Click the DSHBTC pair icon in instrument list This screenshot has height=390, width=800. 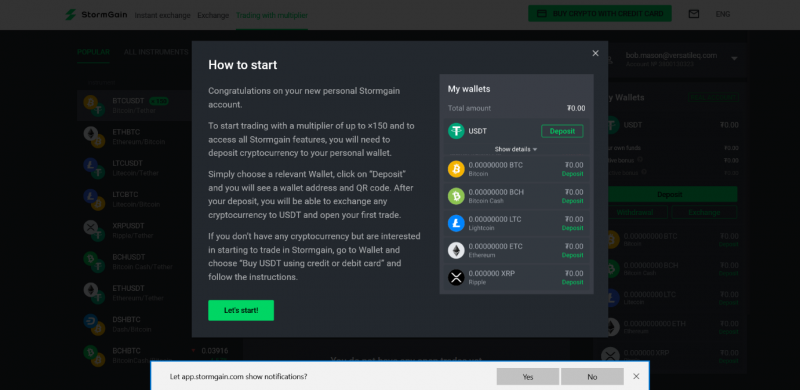click(x=94, y=324)
